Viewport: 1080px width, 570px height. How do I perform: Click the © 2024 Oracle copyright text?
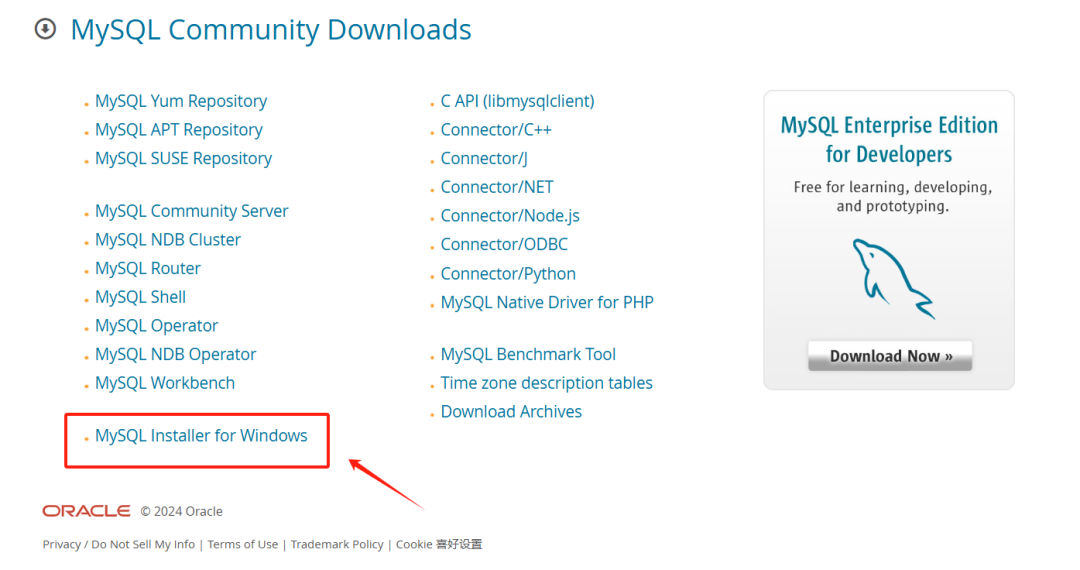[181, 511]
